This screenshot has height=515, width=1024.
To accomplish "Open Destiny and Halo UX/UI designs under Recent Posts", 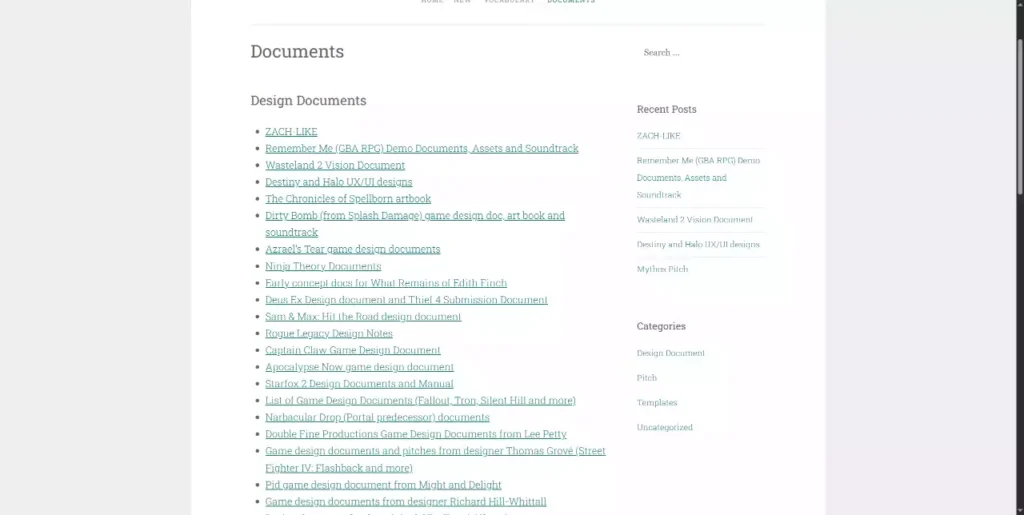I will (x=698, y=244).
